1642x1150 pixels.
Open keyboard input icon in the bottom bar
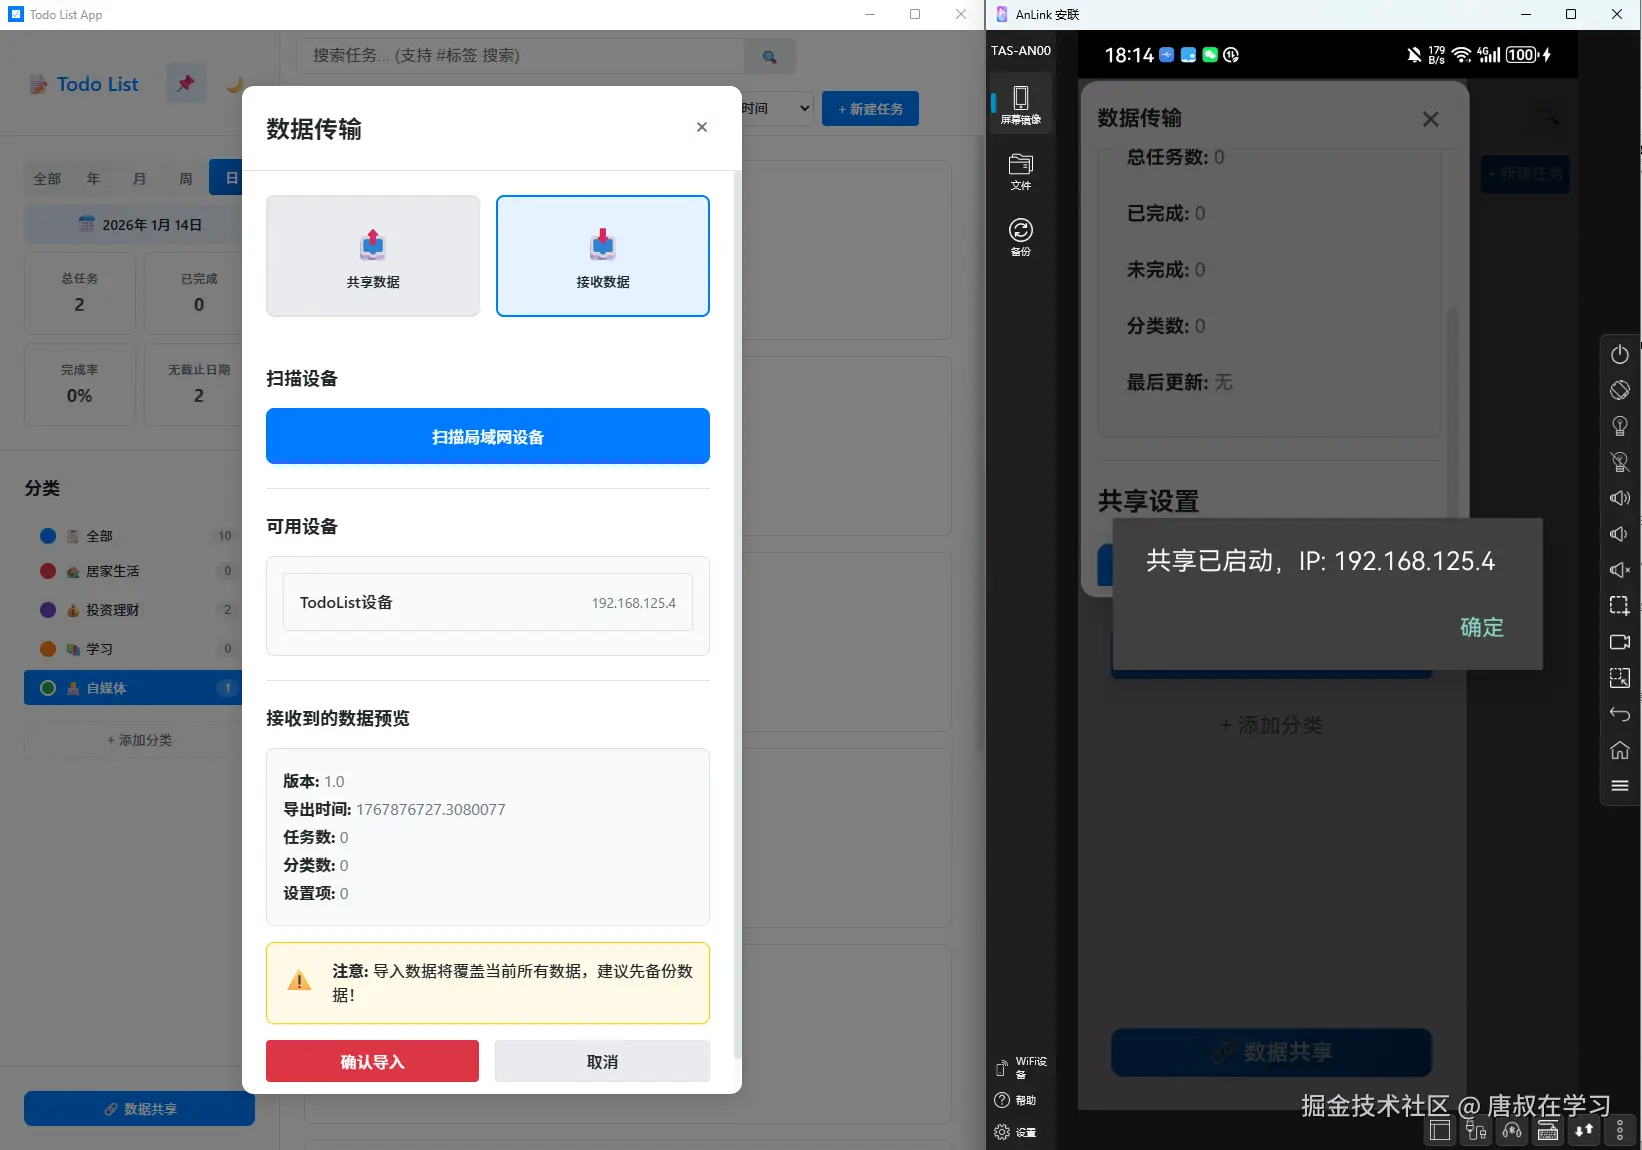1548,1131
